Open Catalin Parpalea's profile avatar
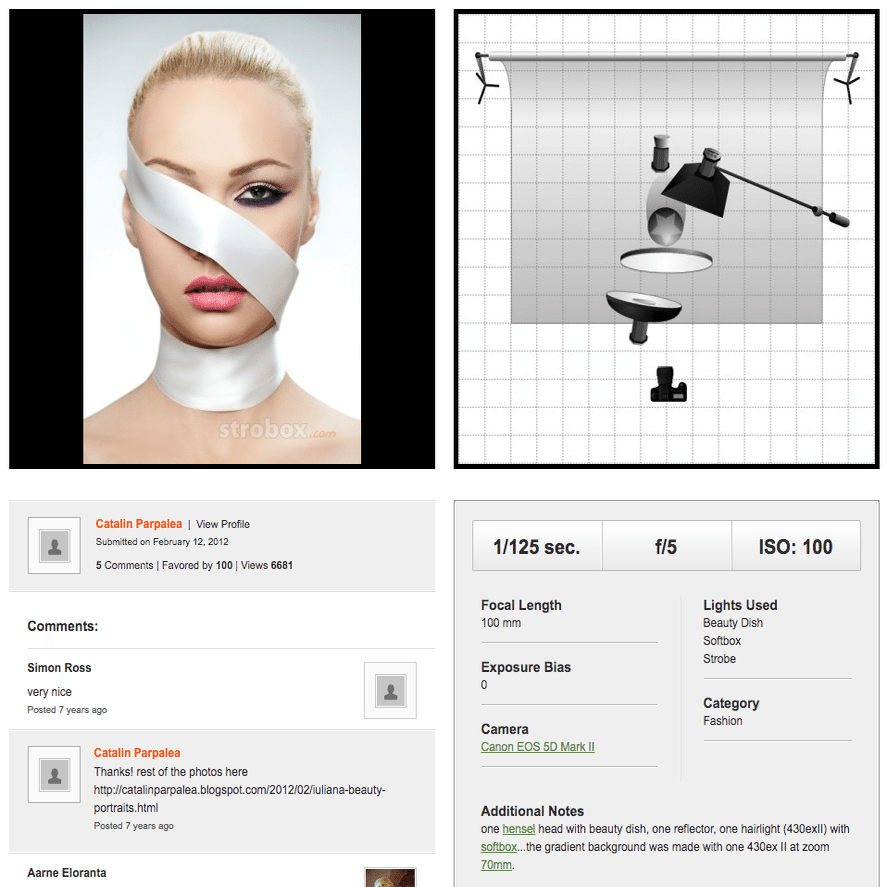The width and height of the screenshot is (887, 887). coord(54,545)
